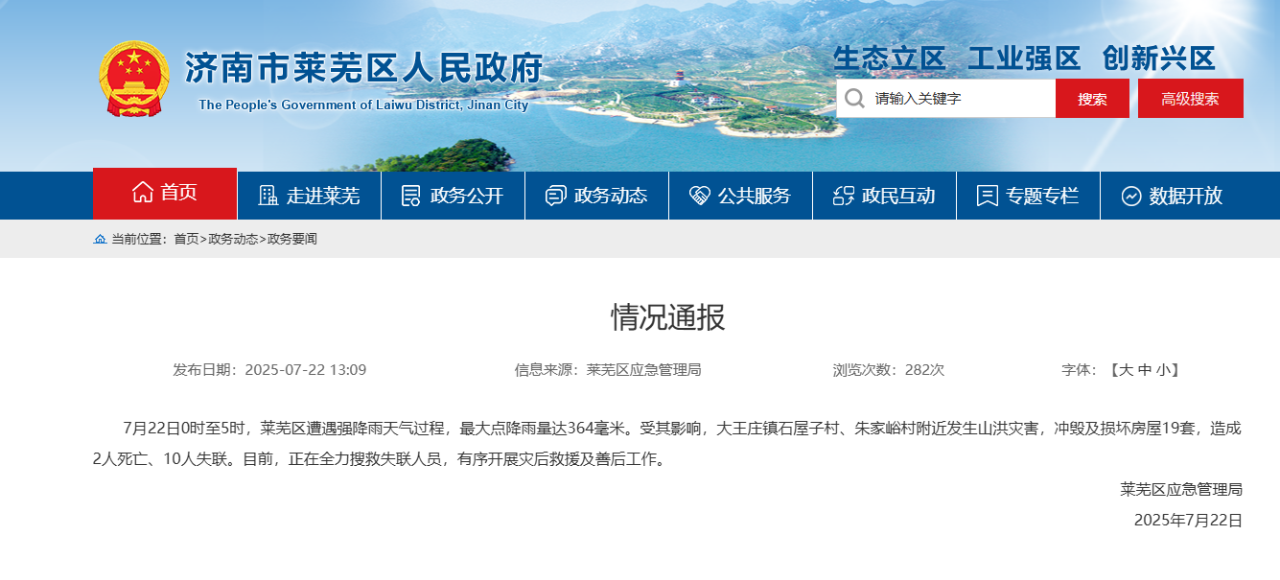Open the 政民互动 menu

(885, 196)
